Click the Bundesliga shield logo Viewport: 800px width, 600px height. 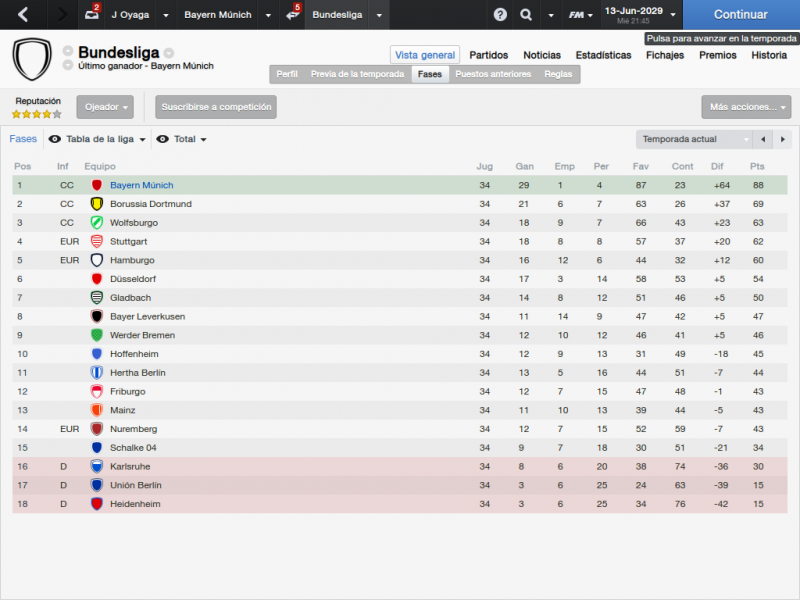pyautogui.click(x=32, y=59)
